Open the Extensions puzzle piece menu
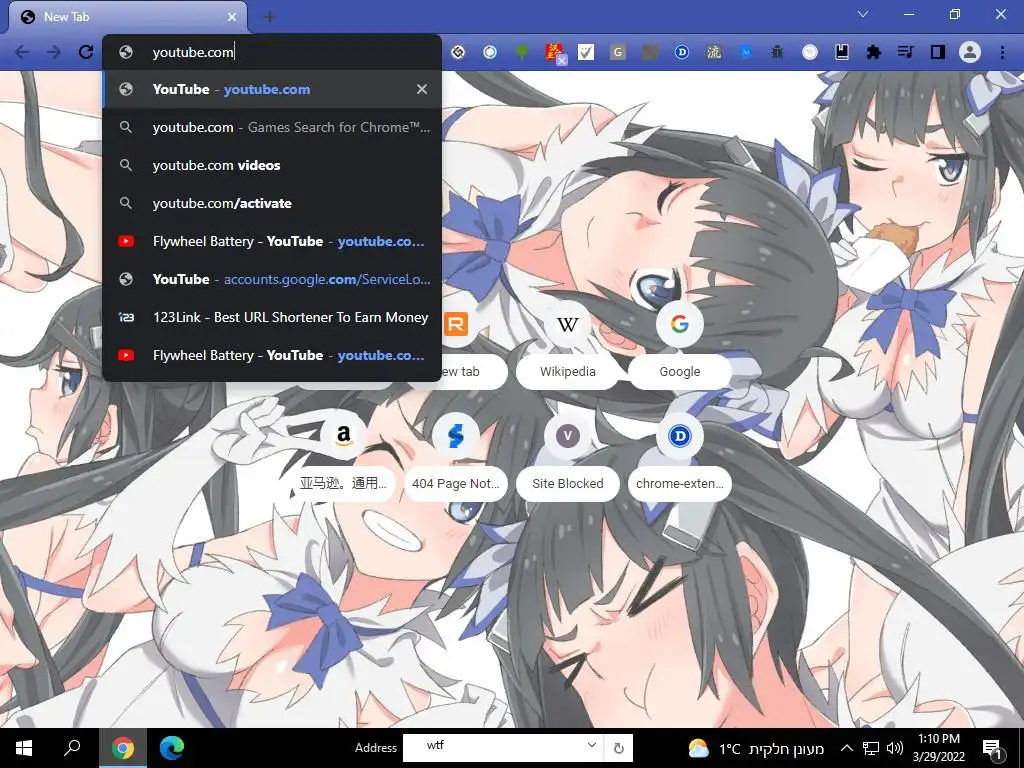The image size is (1024, 768). [874, 52]
